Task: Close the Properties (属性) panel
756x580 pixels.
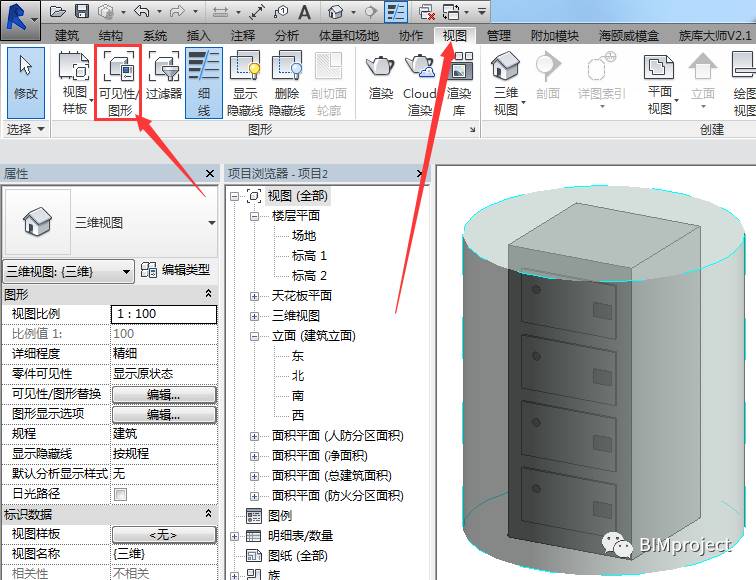Action: pos(210,174)
